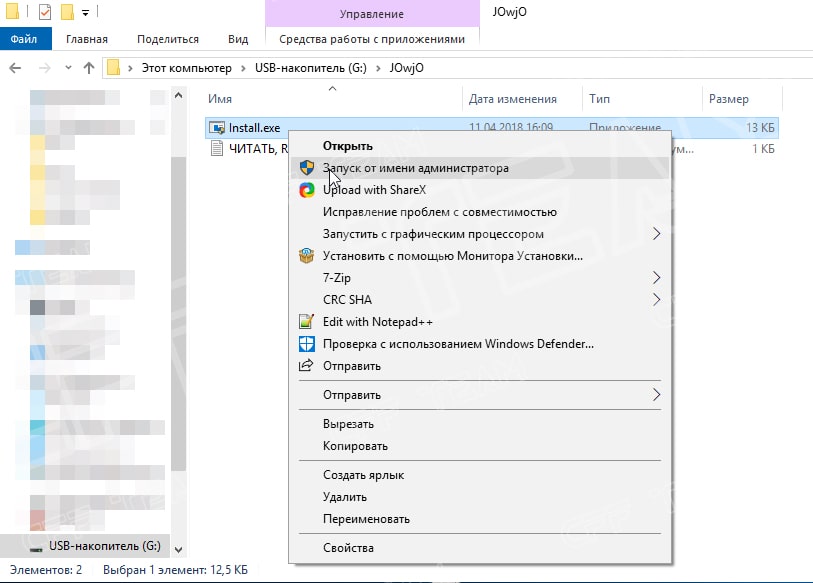Viewport: 813px width, 583px height.
Task: Choose Edit with Notepad++
Action: click(480, 322)
